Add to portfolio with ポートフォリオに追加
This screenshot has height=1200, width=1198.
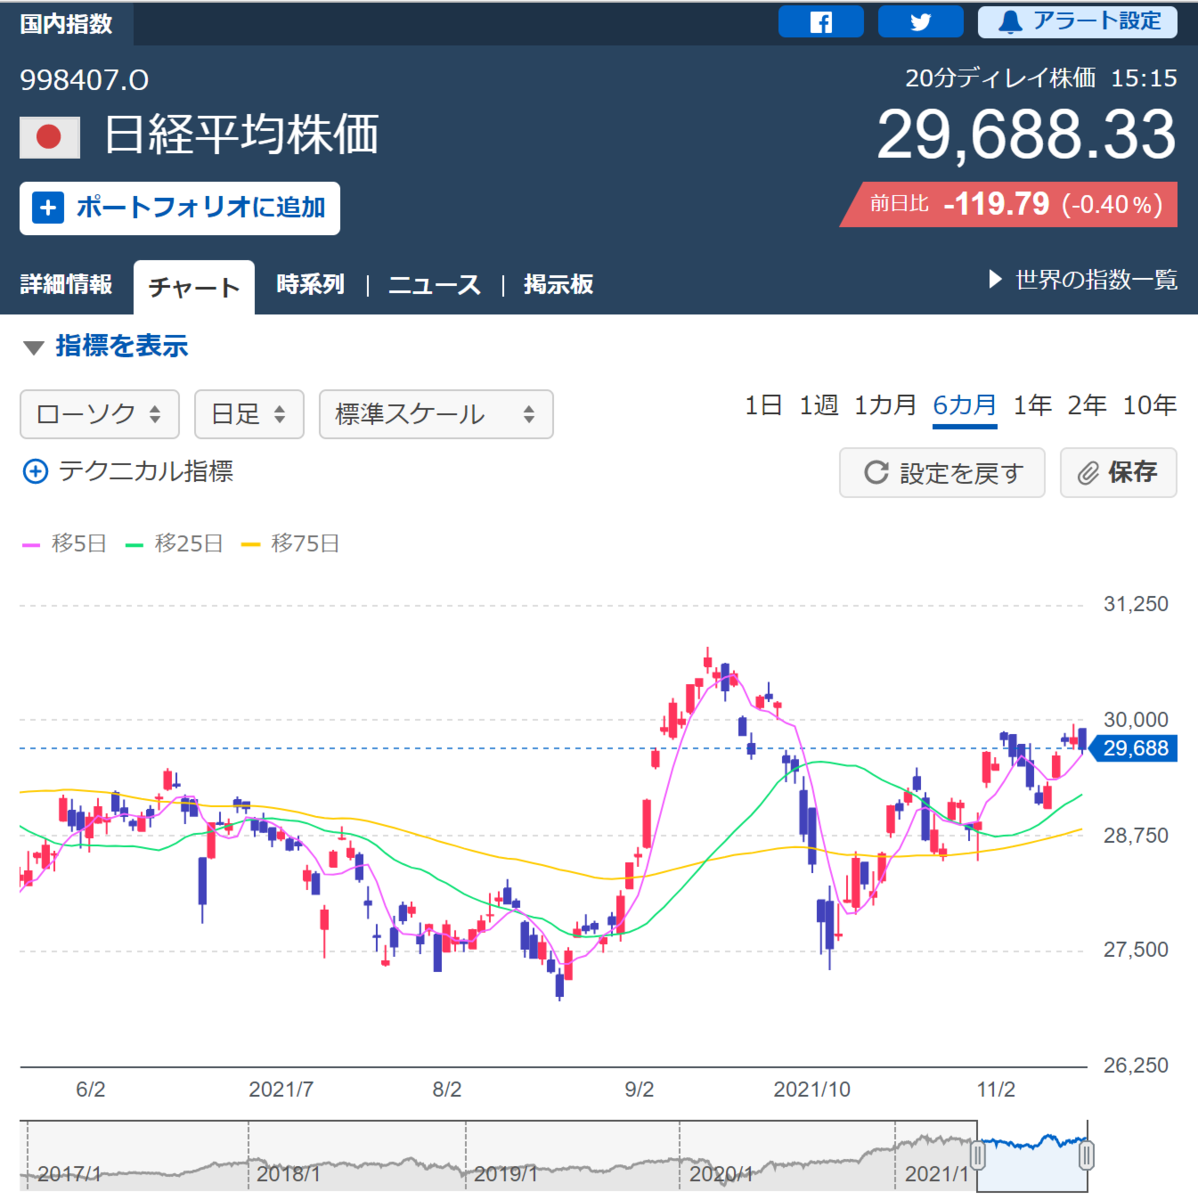tap(180, 208)
